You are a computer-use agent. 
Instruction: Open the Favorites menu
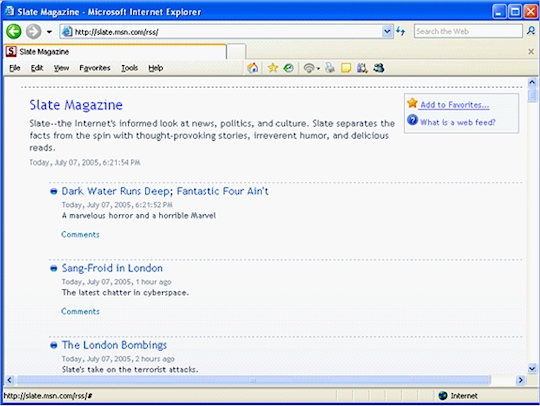[95, 68]
